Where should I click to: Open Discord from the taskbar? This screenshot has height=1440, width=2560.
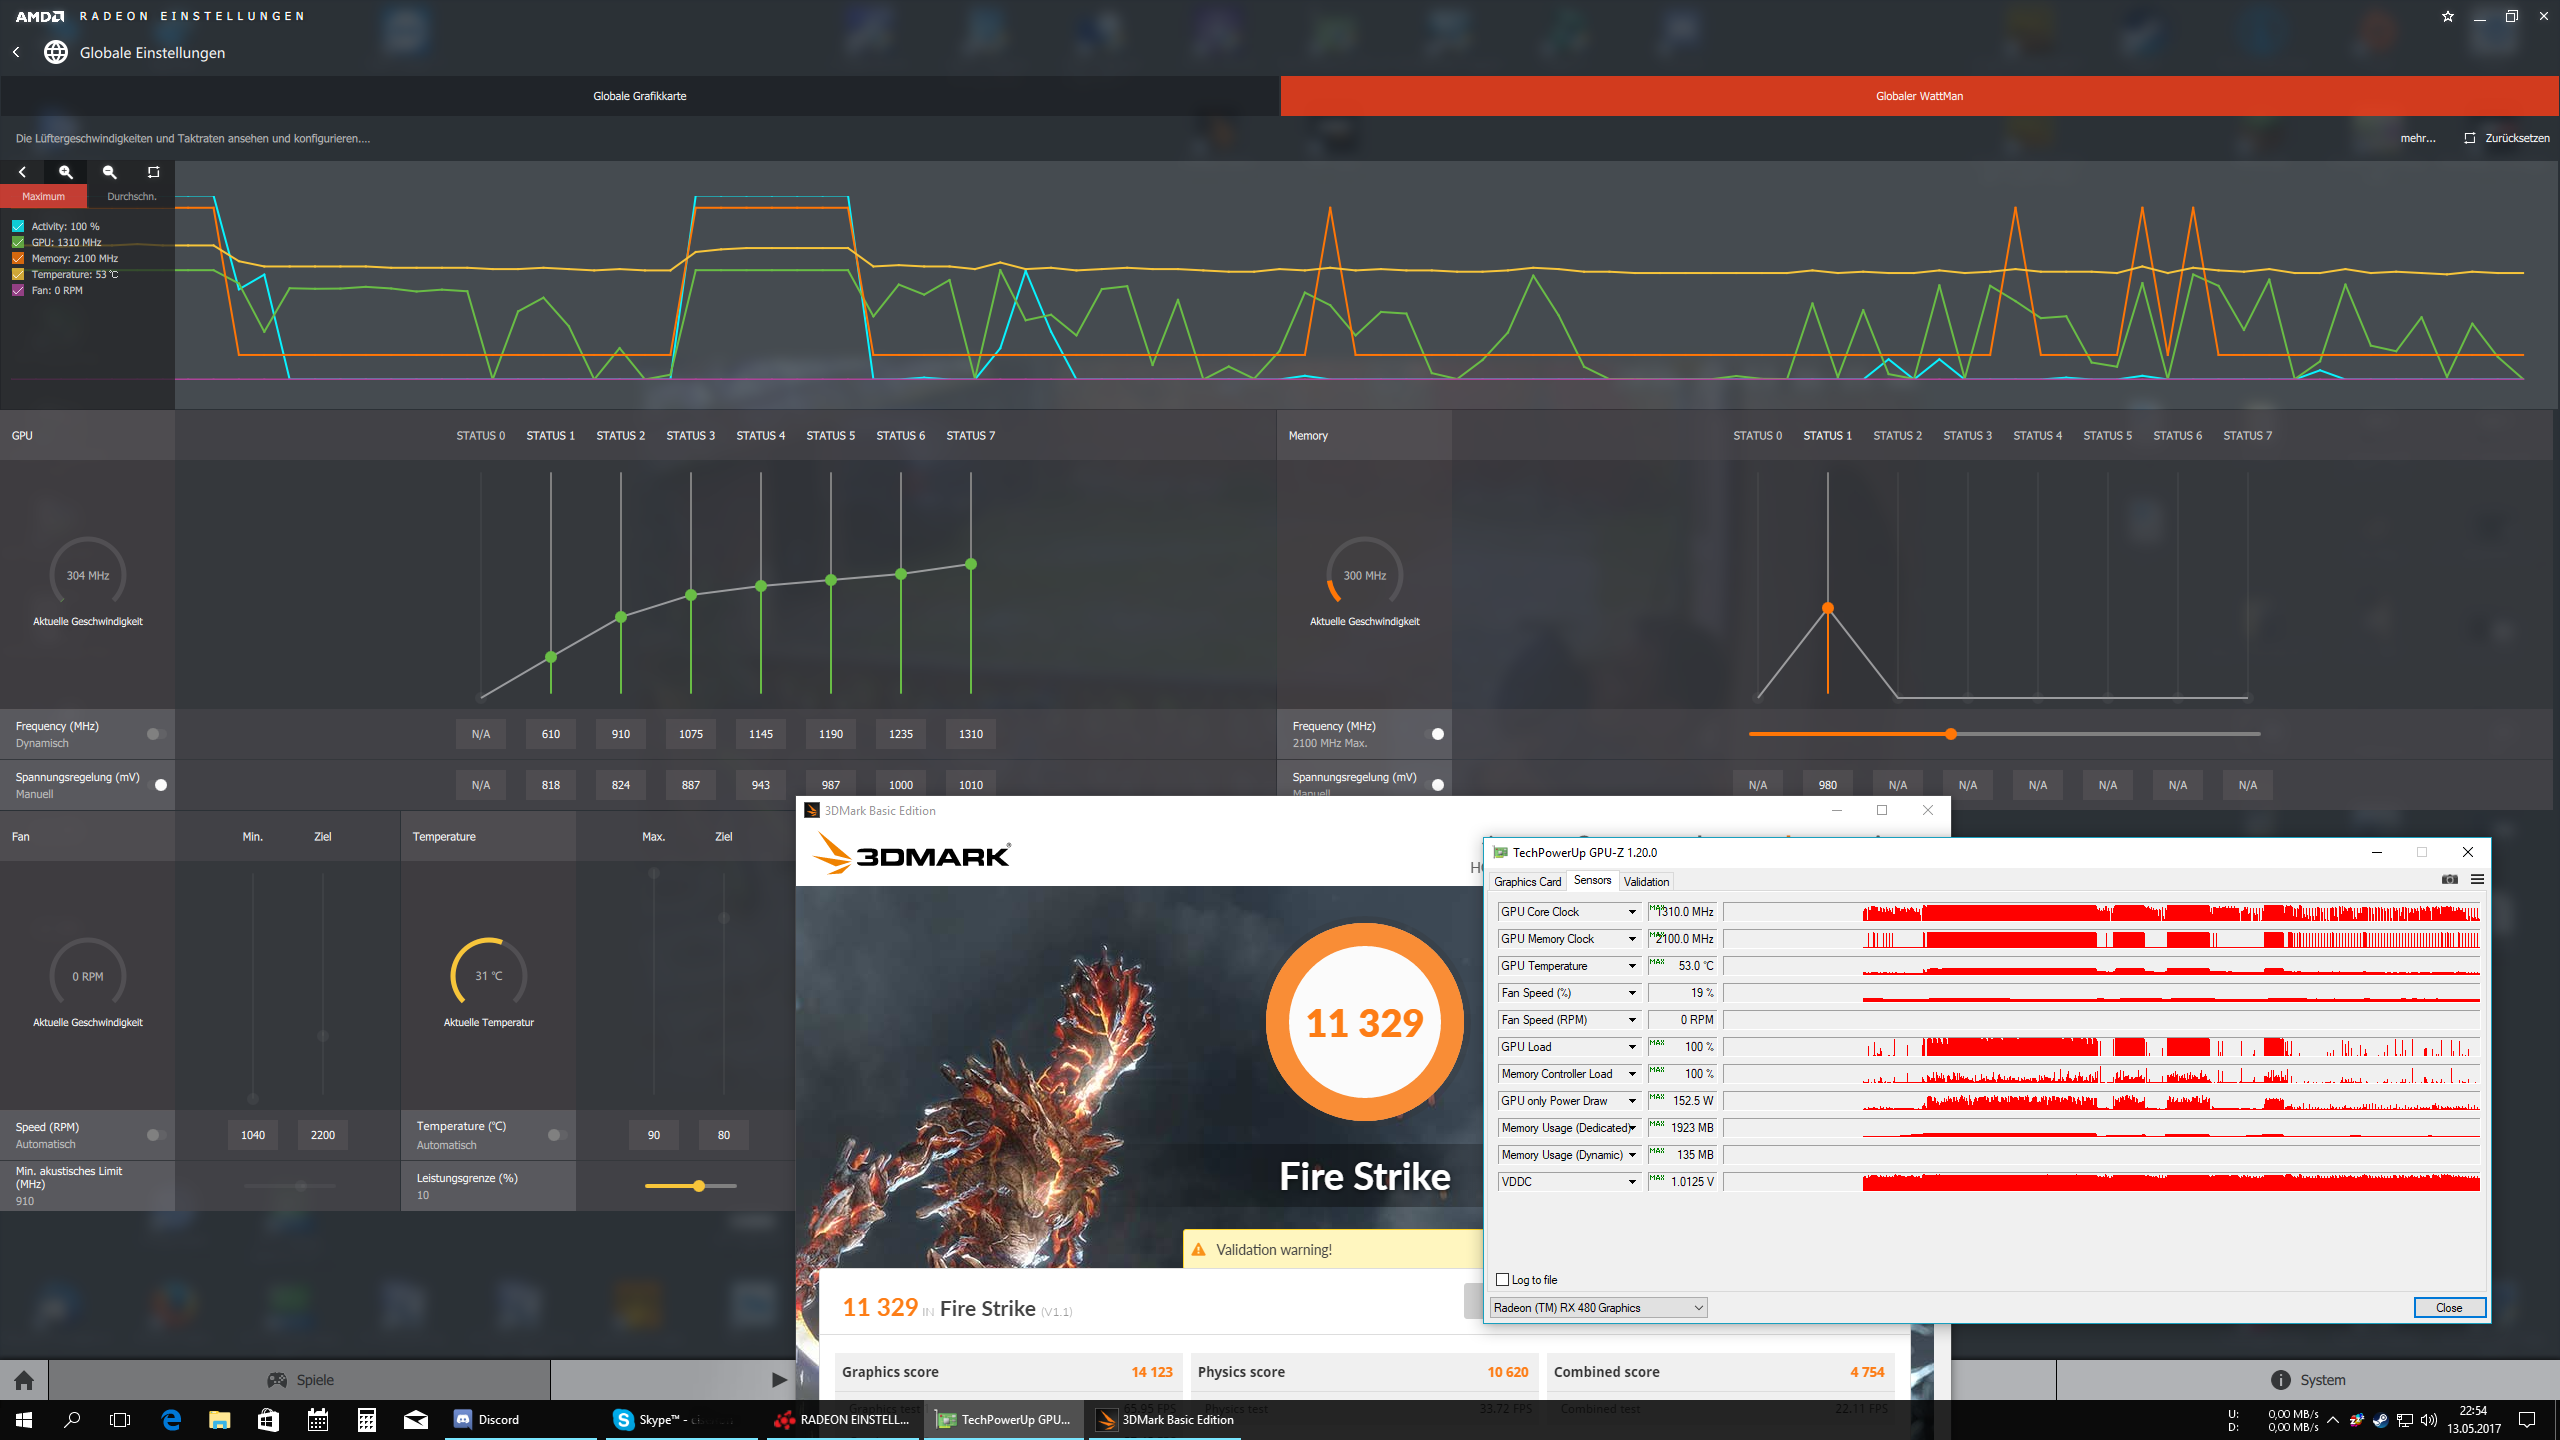[x=488, y=1419]
